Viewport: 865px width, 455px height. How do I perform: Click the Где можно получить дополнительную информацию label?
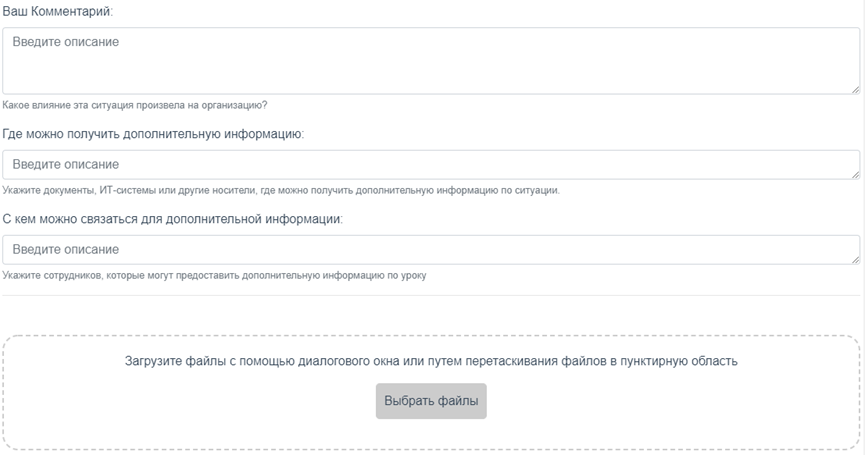[153, 134]
